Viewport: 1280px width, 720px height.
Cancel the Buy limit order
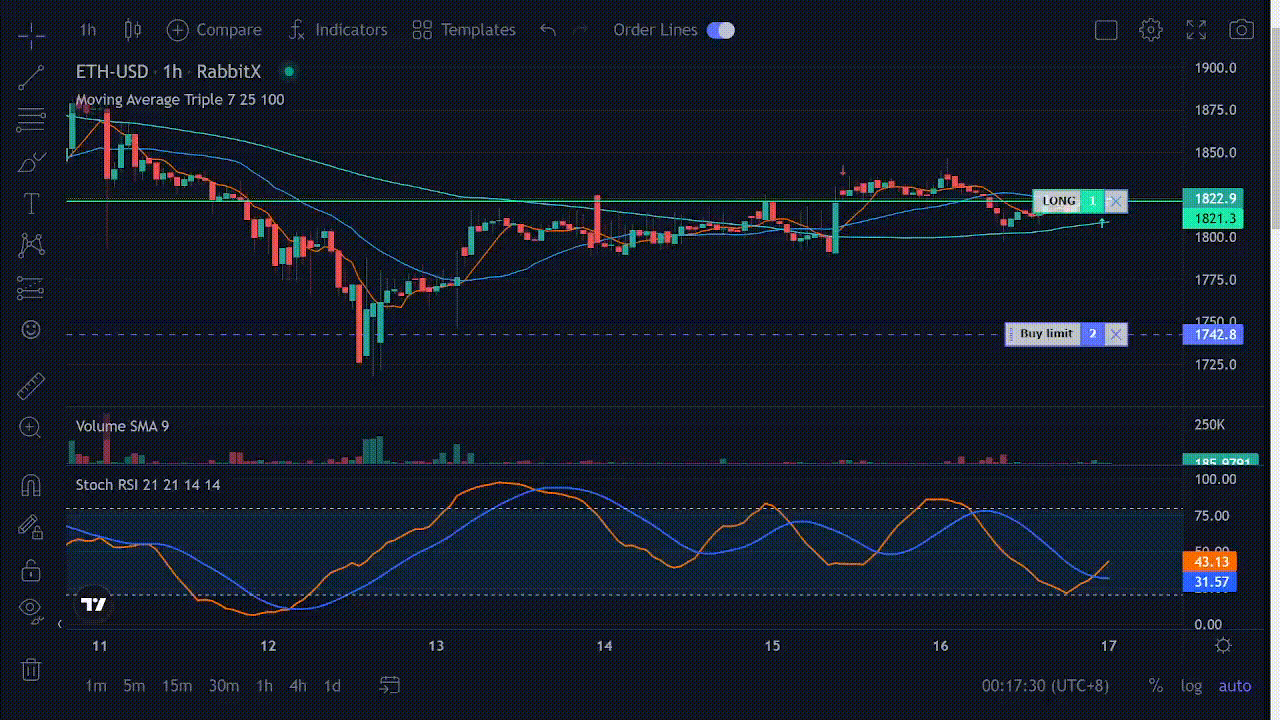[x=1116, y=334]
